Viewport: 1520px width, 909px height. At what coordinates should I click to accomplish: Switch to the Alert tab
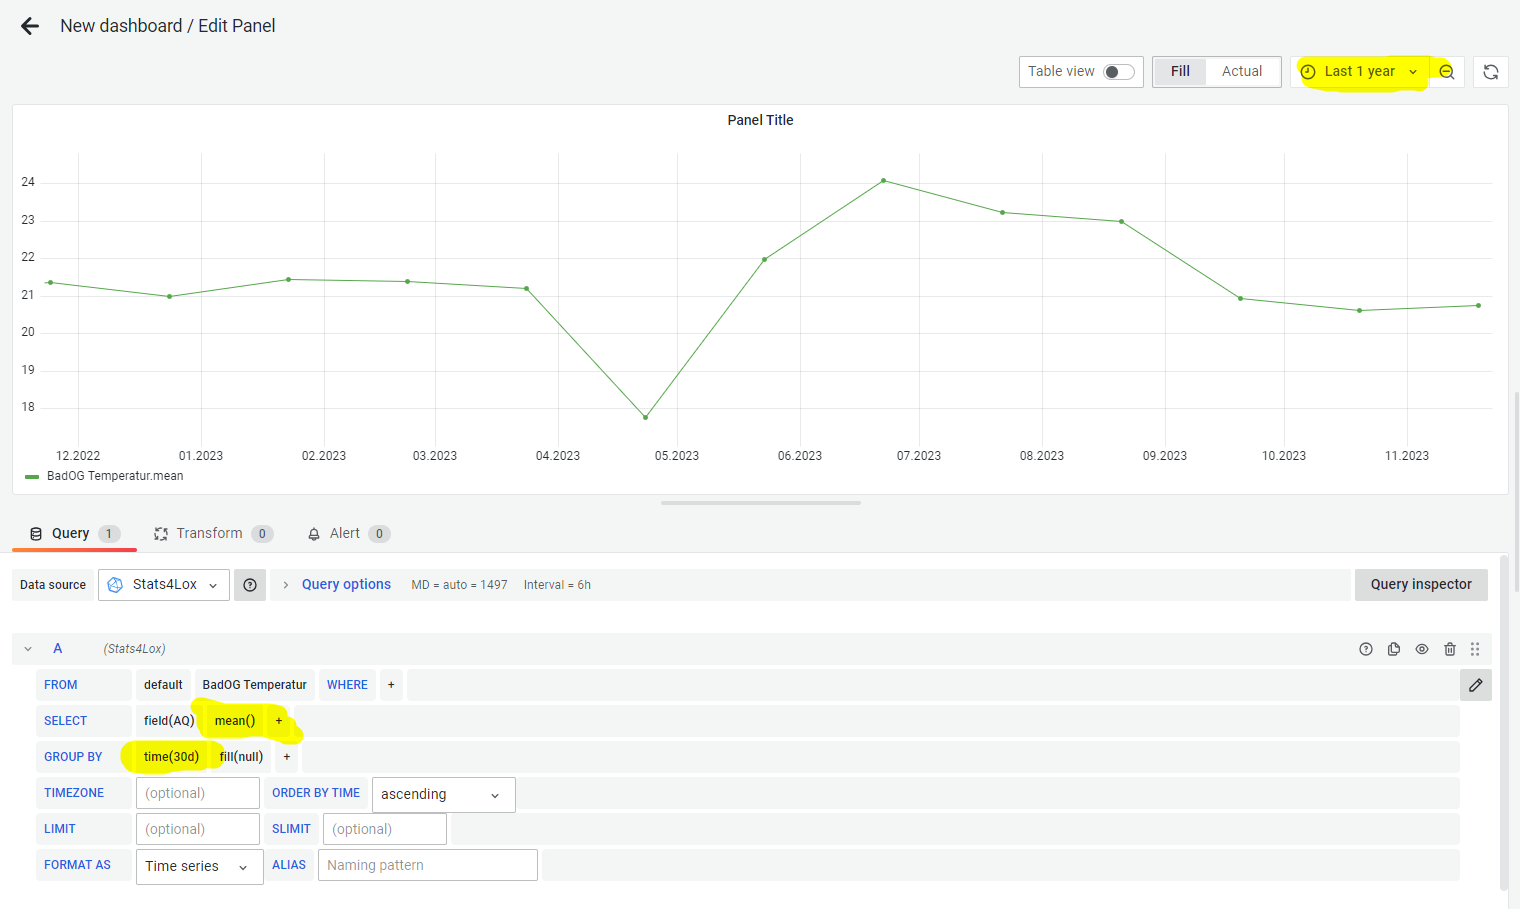pyautogui.click(x=345, y=534)
